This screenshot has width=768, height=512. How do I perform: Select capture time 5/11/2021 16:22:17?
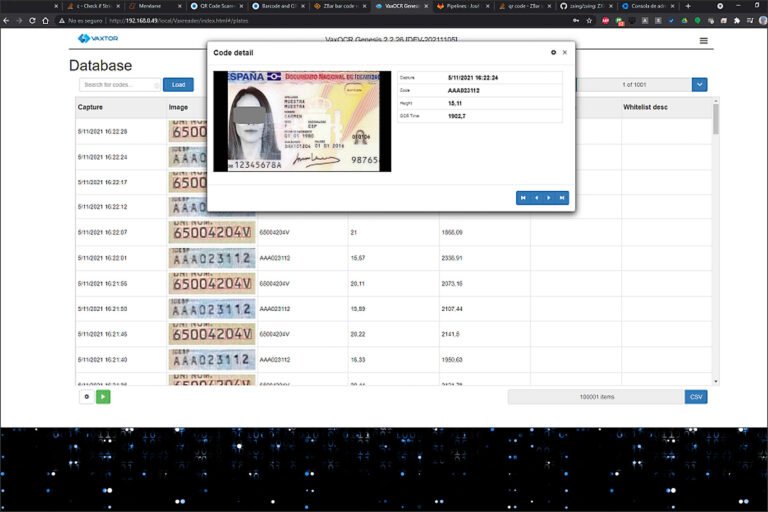coord(102,182)
